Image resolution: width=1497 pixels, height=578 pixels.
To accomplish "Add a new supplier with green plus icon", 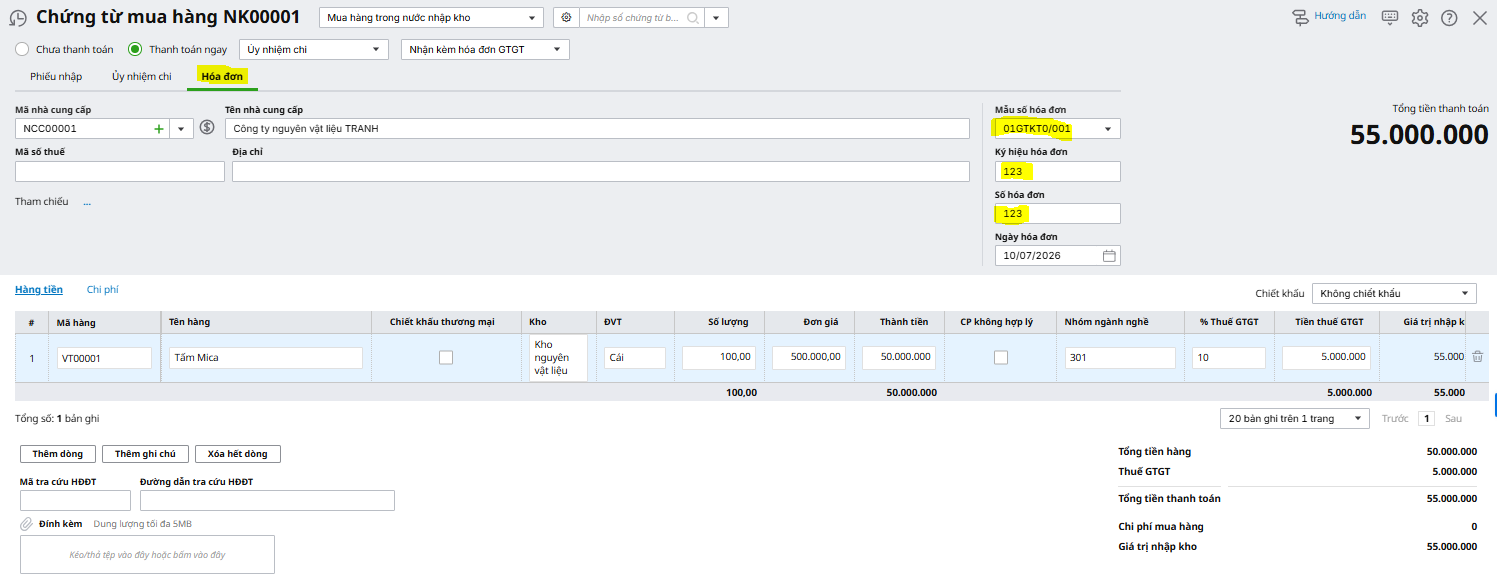I will (x=158, y=128).
